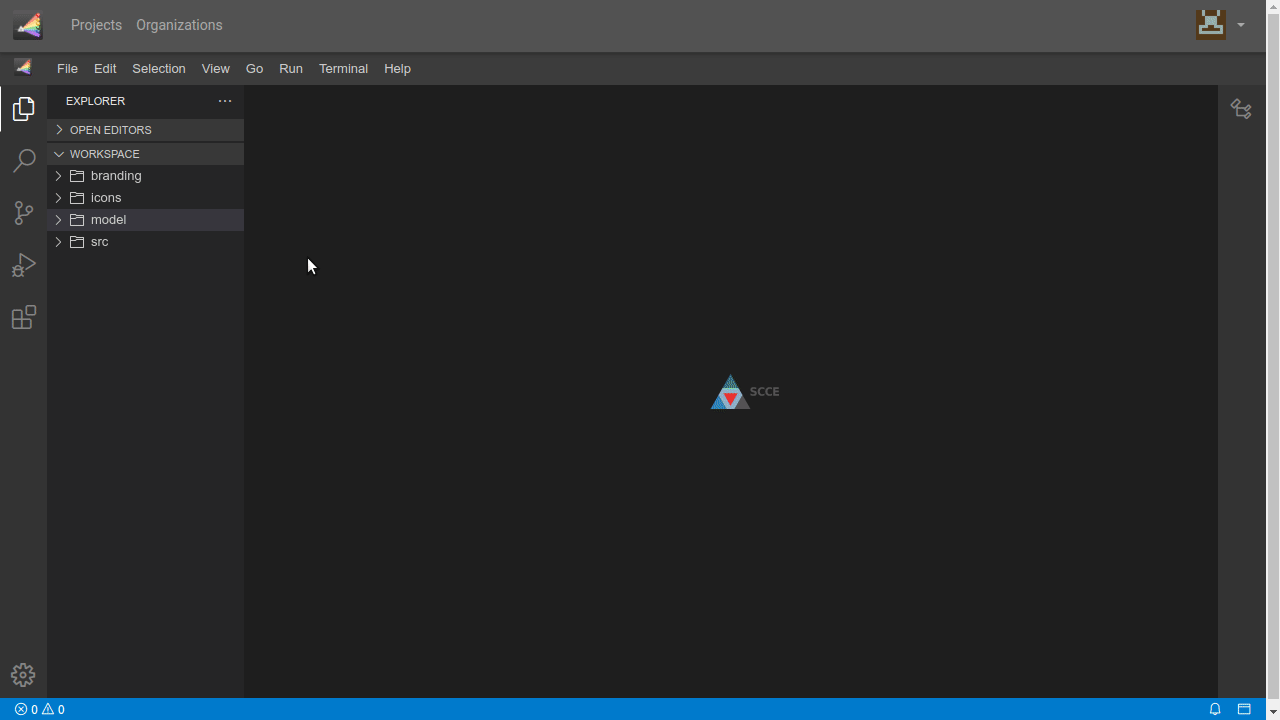The width and height of the screenshot is (1280, 720).
Task: Click the icons folder icon
Action: (x=77, y=198)
